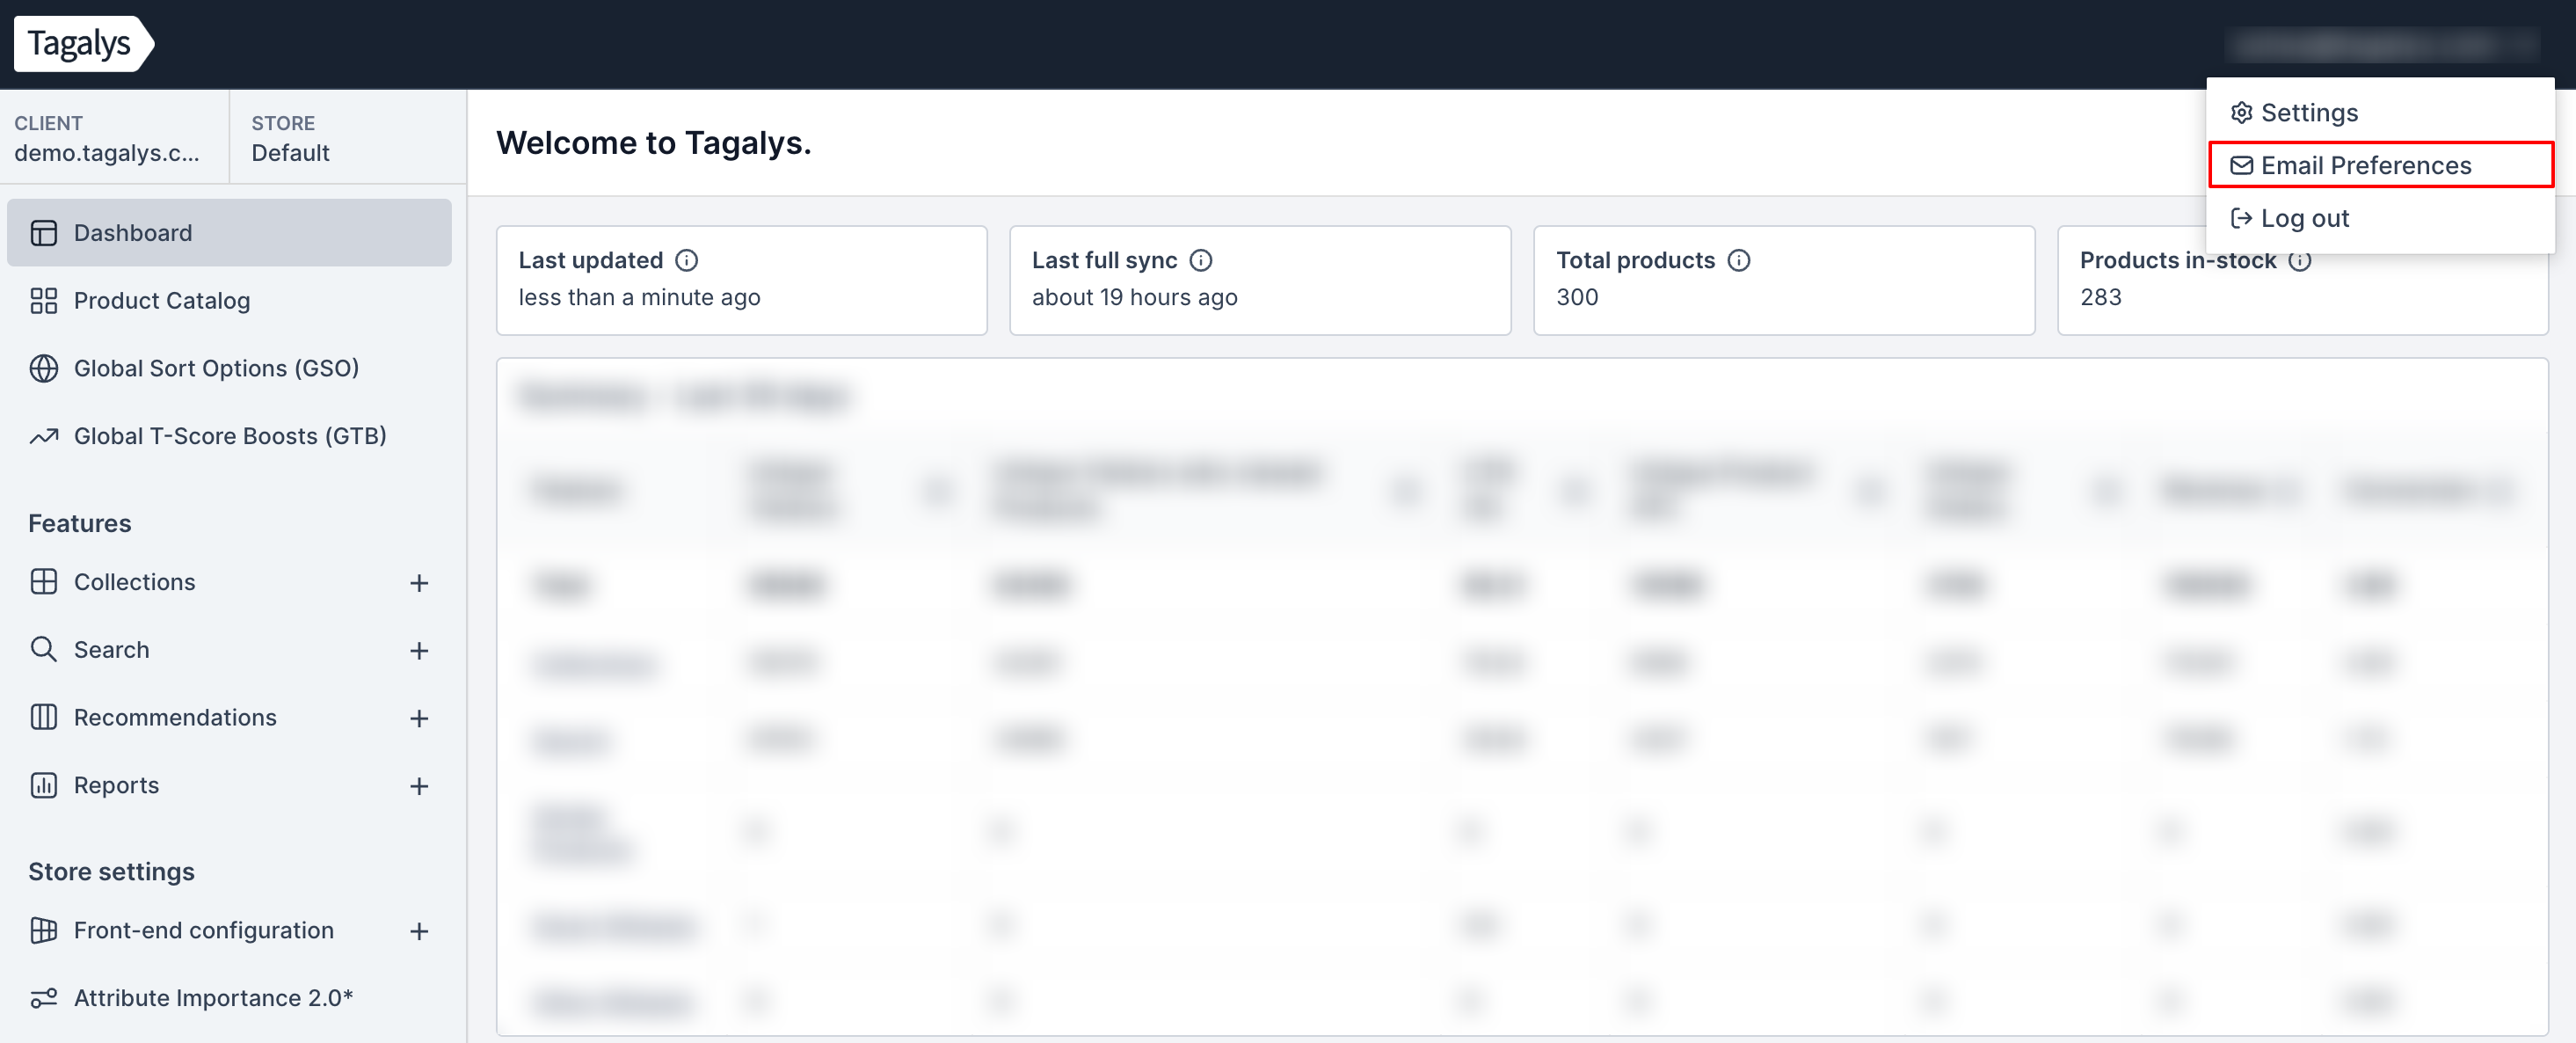Click info icon beside Total products

click(1739, 261)
